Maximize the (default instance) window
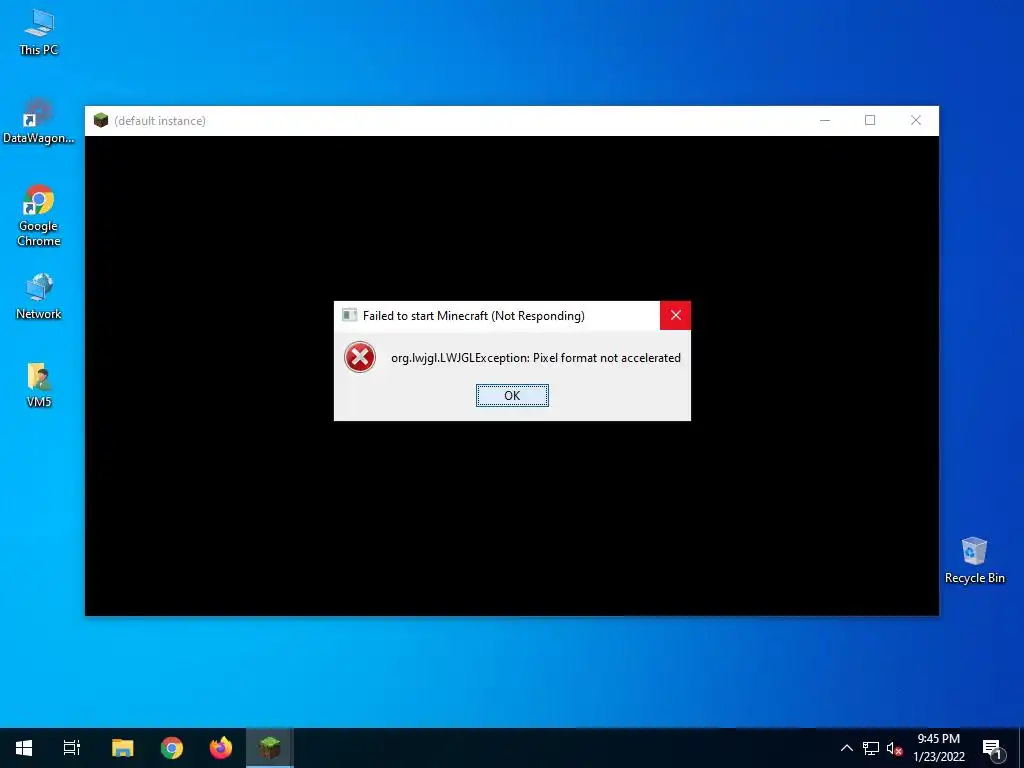 click(870, 120)
